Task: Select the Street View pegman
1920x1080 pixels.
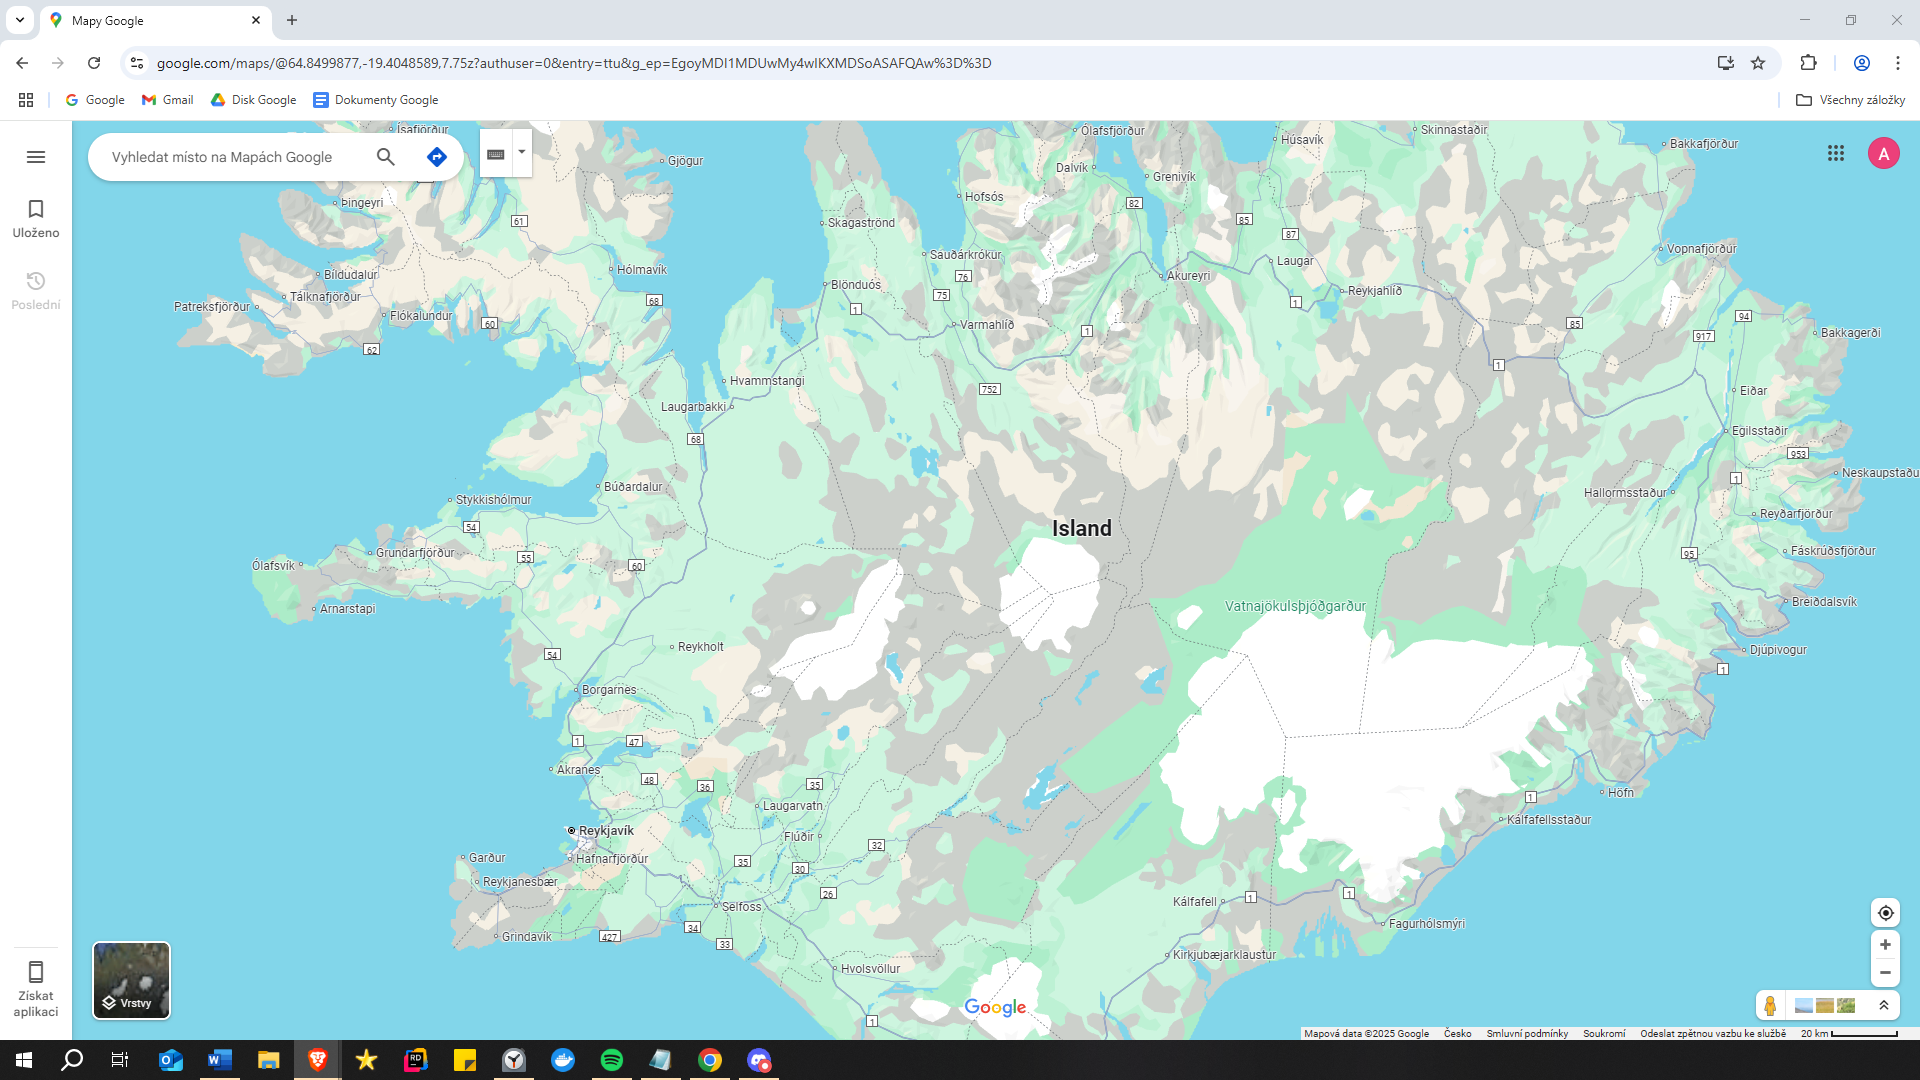Action: 1770,1005
